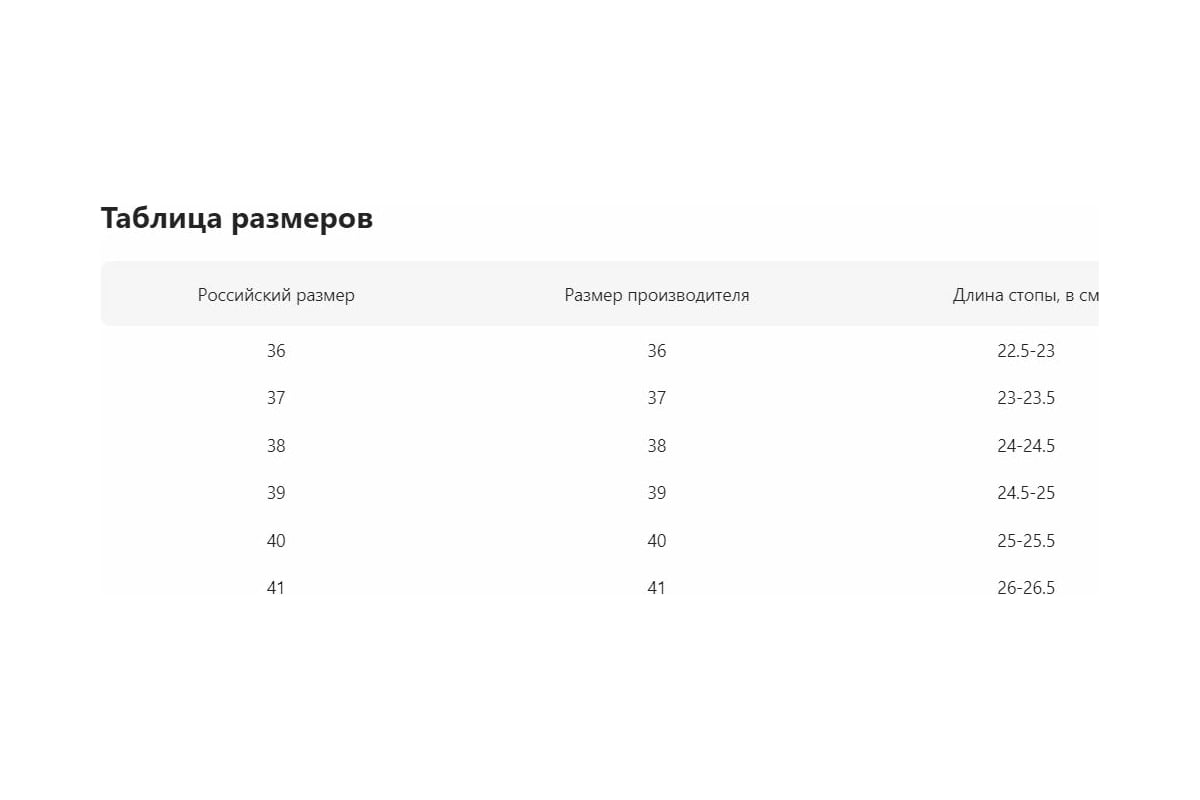Select Russian size 38 cell
This screenshot has width=1200, height=800.
click(x=276, y=446)
